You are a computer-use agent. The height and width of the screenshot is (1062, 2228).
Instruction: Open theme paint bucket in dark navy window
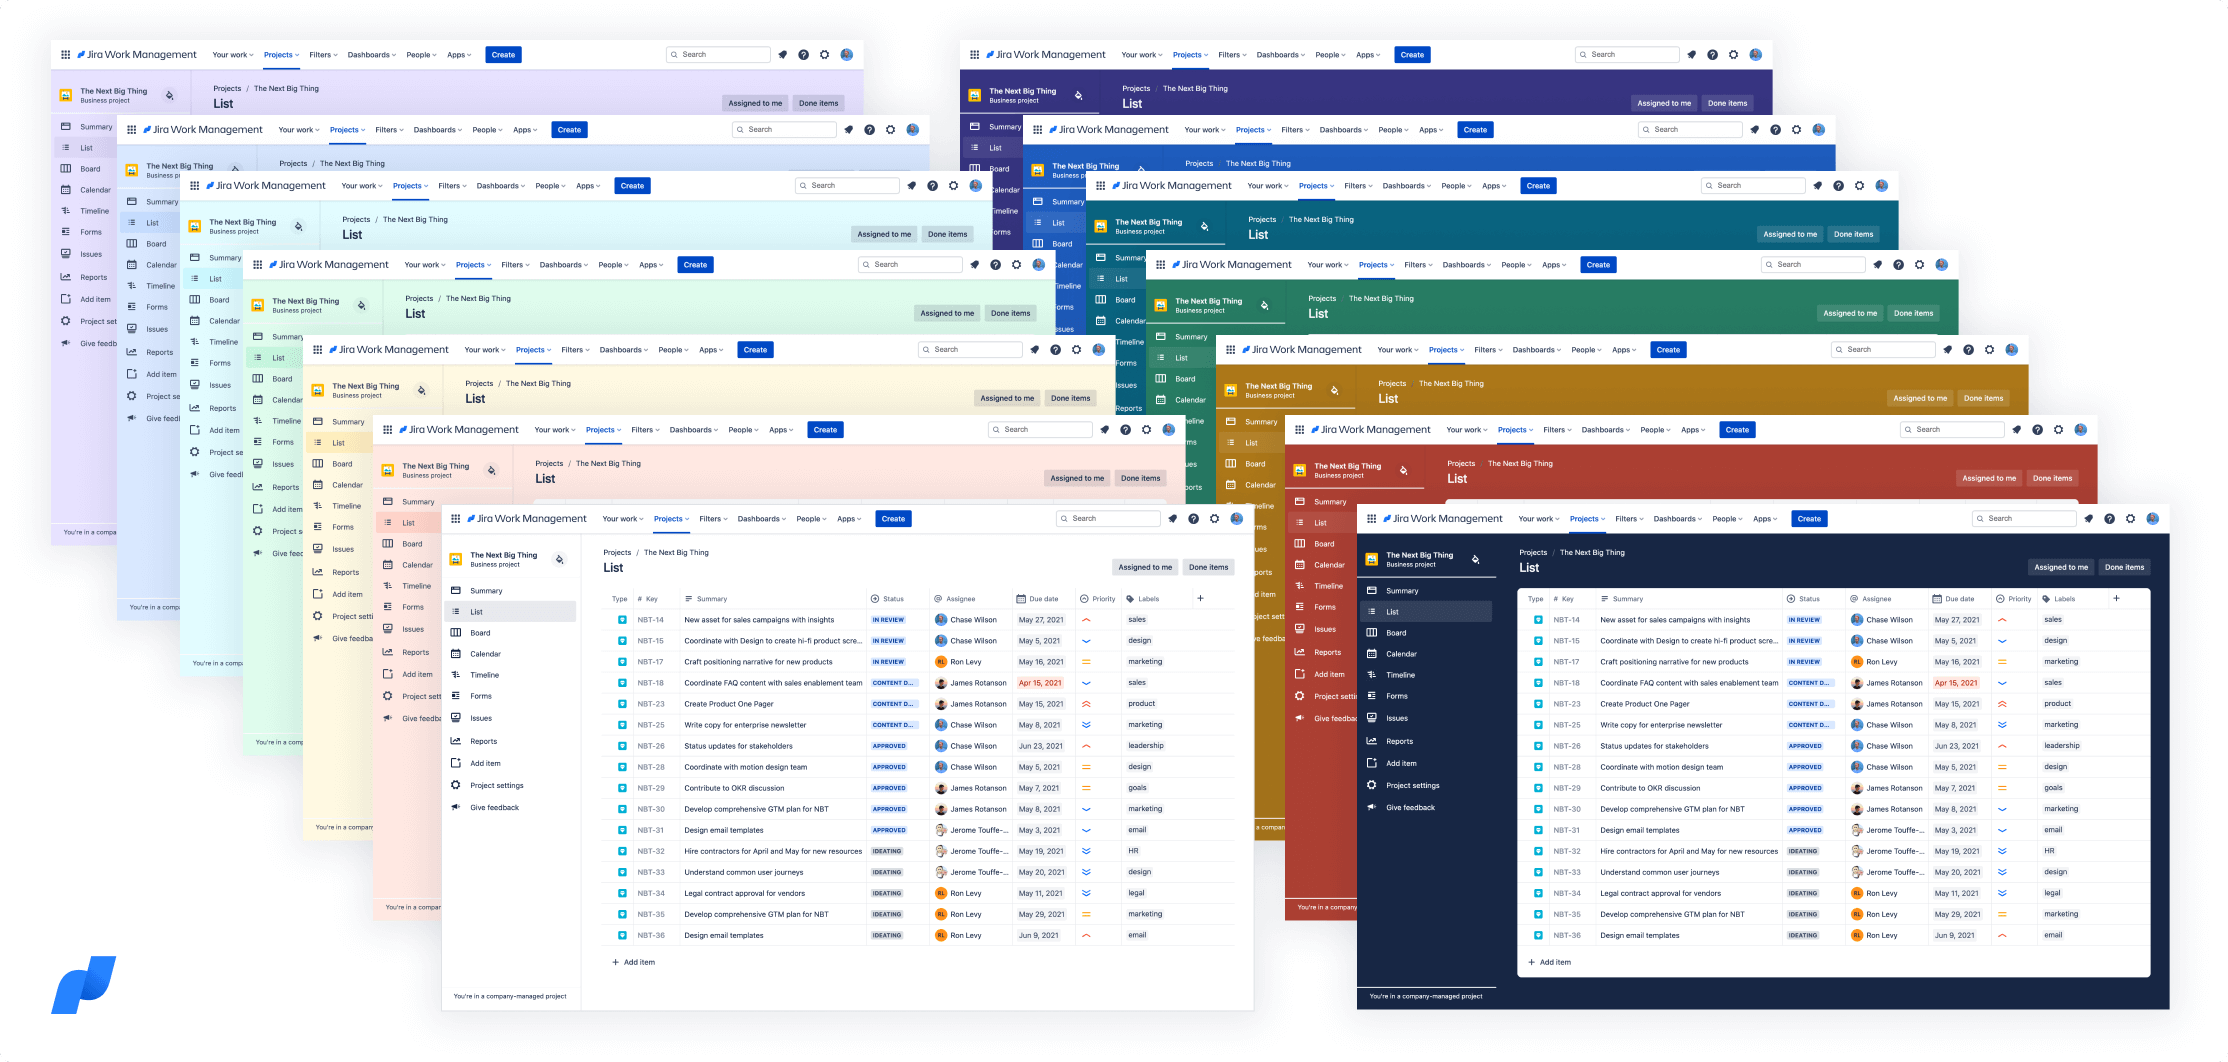[1475, 560]
